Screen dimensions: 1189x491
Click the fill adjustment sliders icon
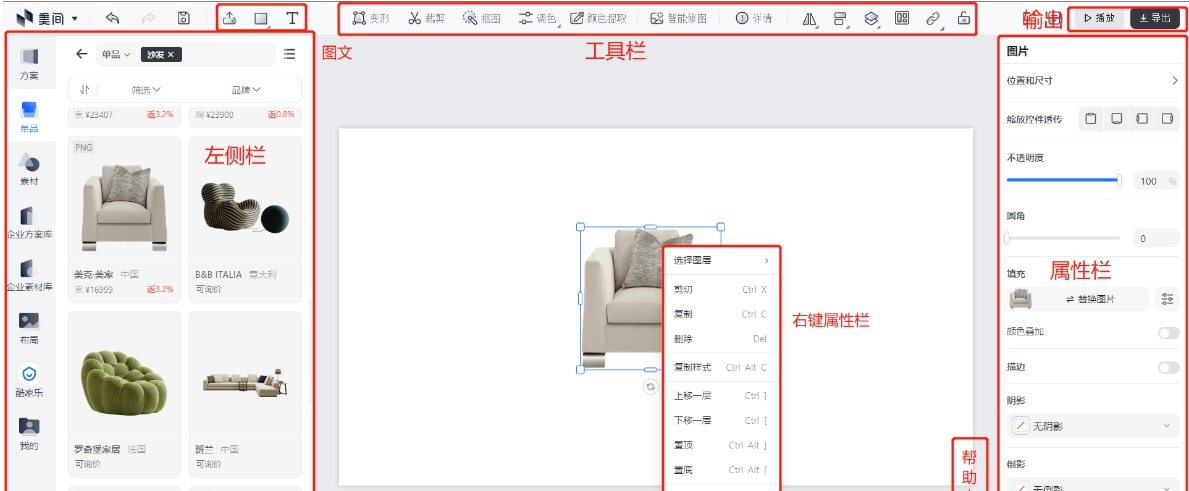(1167, 299)
